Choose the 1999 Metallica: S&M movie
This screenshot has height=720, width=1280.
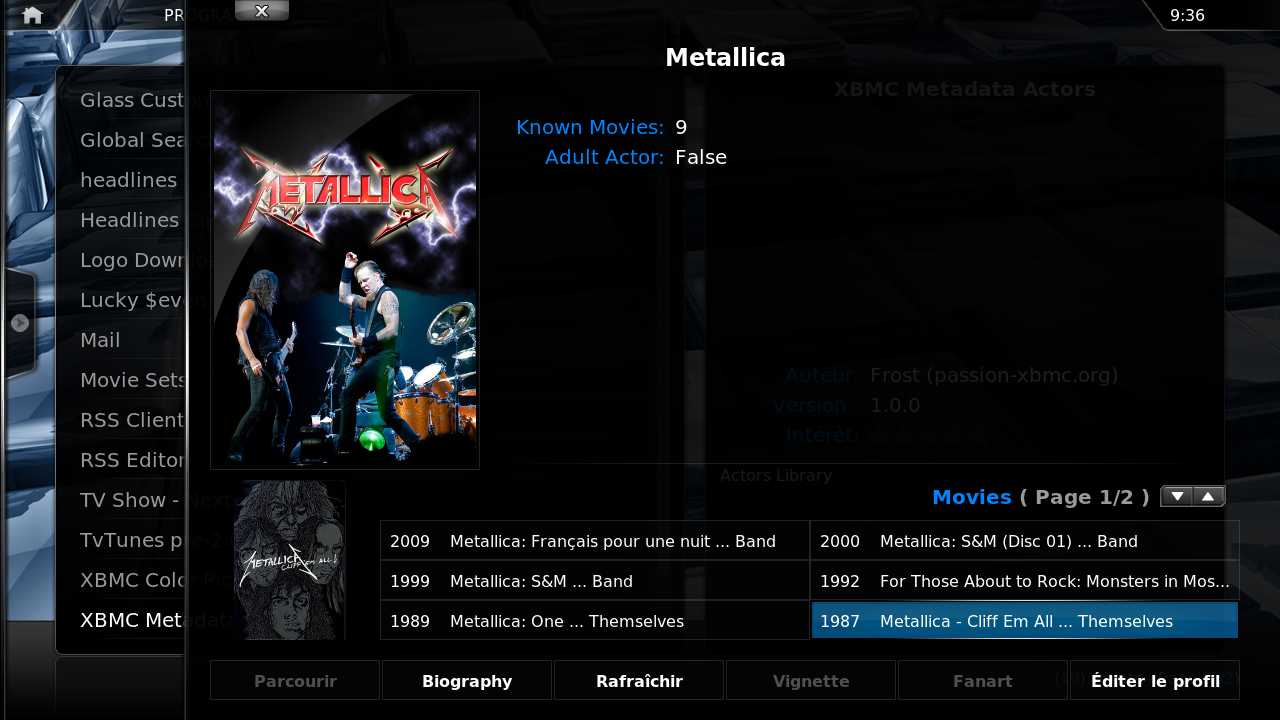click(595, 581)
